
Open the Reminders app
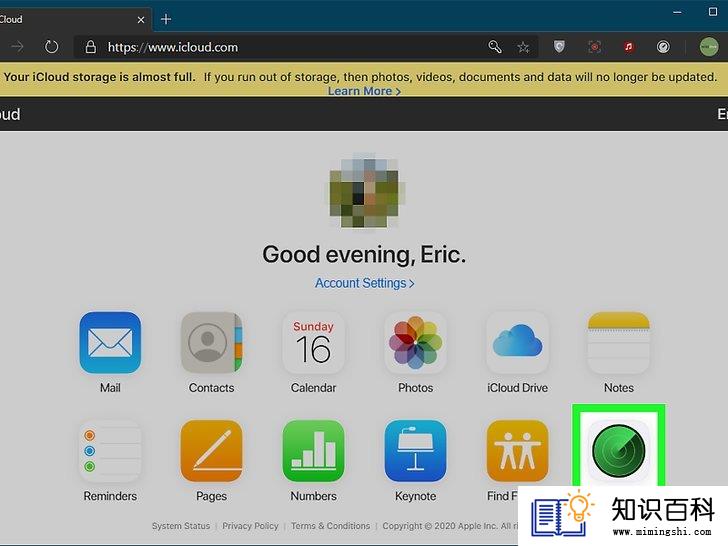(x=110, y=451)
